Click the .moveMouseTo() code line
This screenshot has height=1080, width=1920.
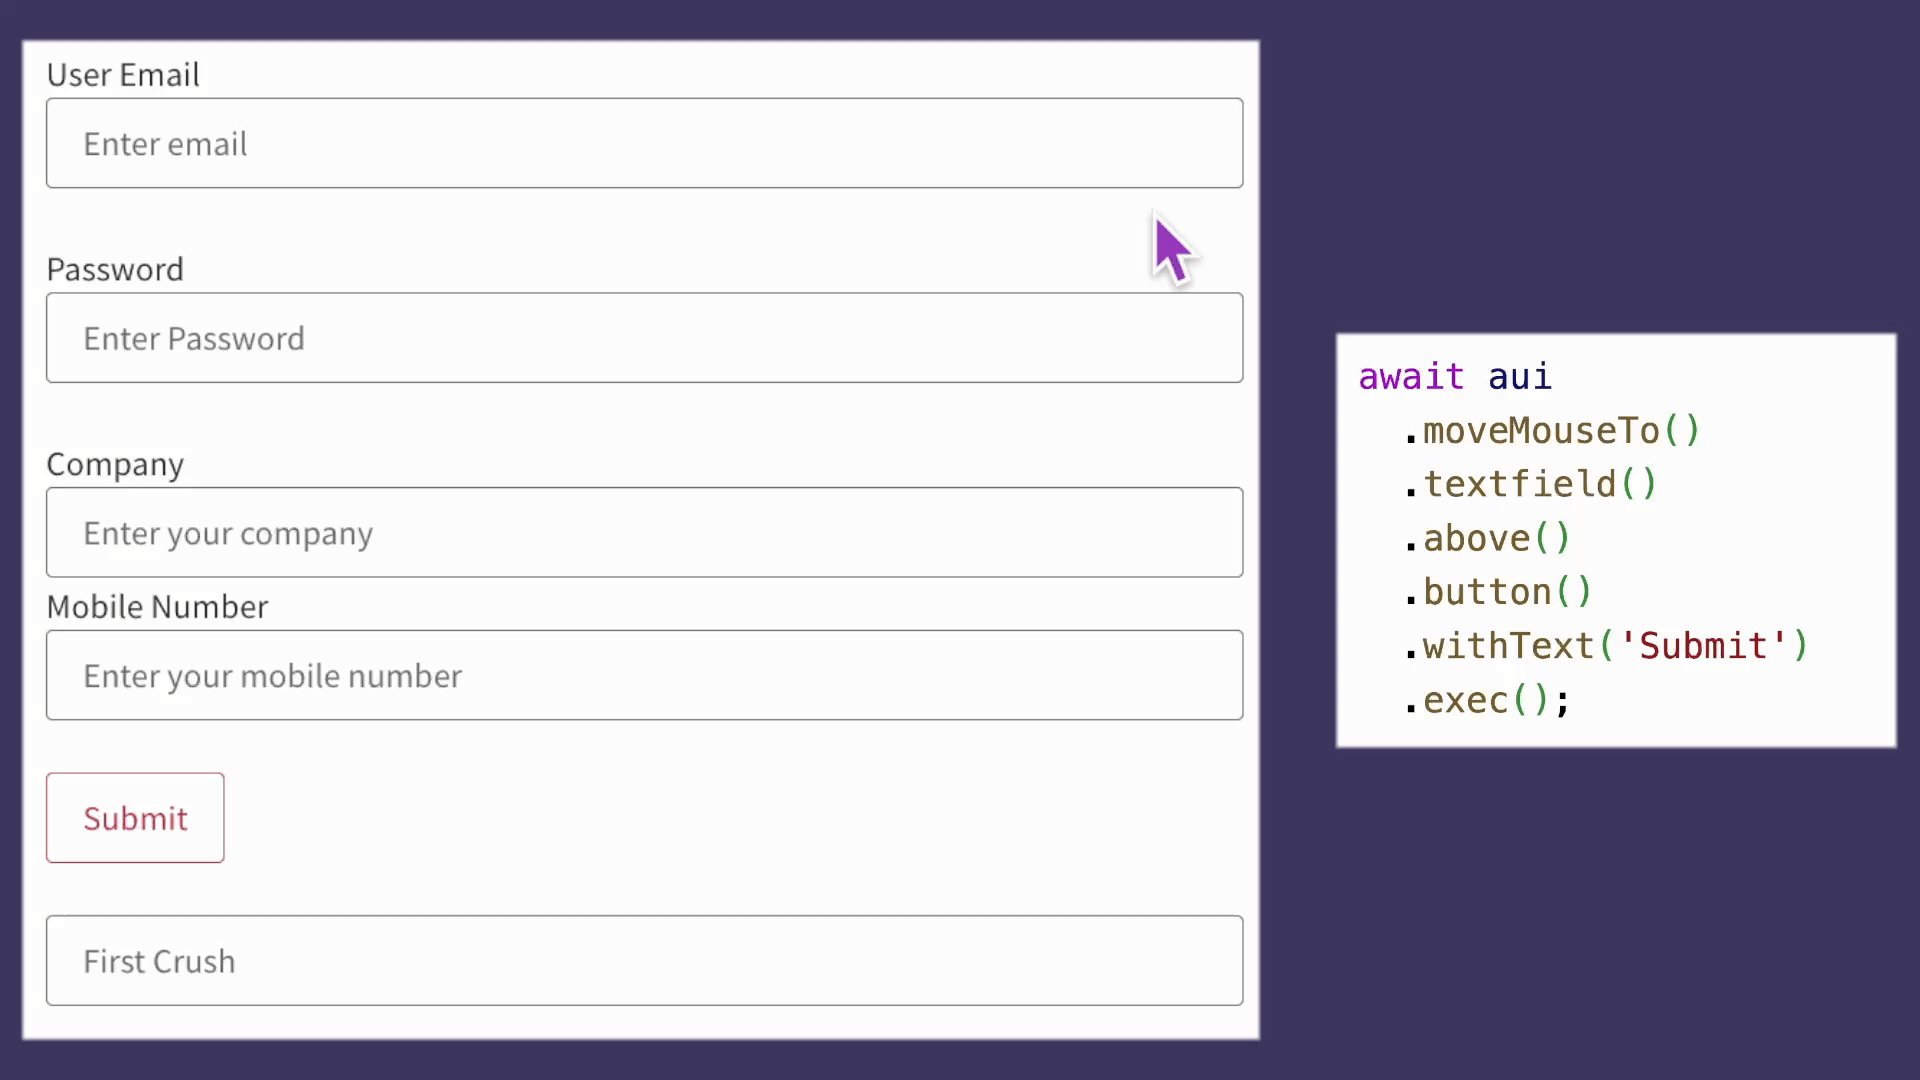pos(1552,431)
